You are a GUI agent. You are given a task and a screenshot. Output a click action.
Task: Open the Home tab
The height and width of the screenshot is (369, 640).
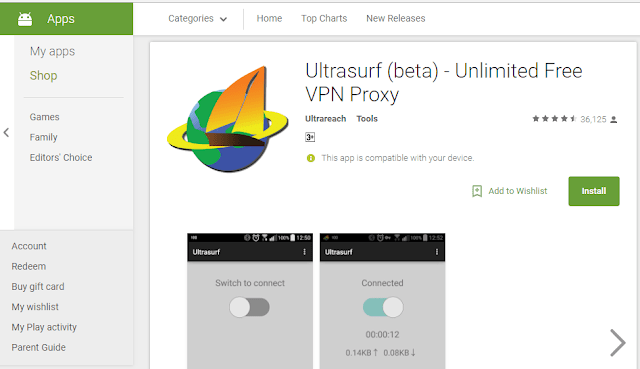(x=269, y=18)
